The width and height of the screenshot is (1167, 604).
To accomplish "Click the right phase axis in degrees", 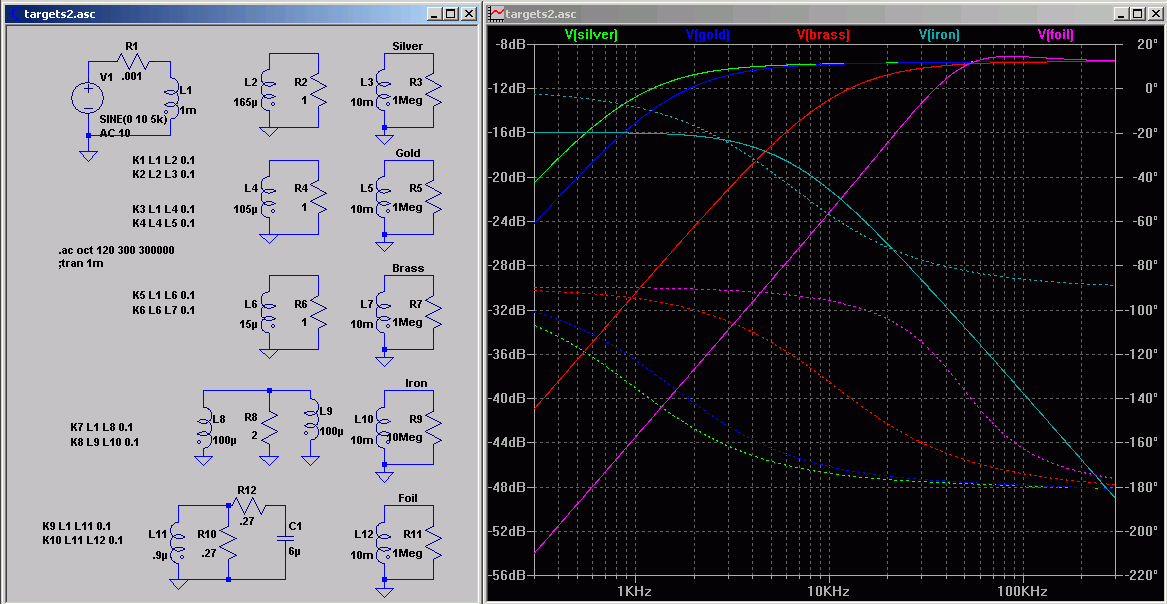I will click(x=1140, y=310).
